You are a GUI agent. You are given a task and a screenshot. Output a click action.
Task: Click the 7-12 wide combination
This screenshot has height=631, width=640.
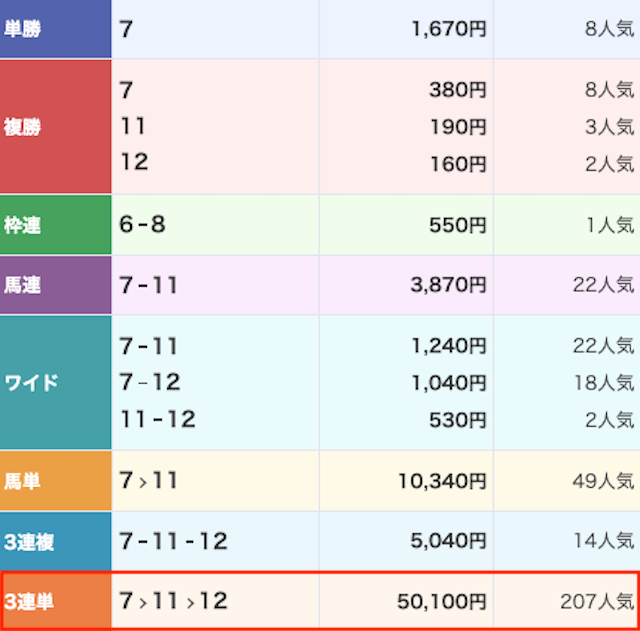149,382
